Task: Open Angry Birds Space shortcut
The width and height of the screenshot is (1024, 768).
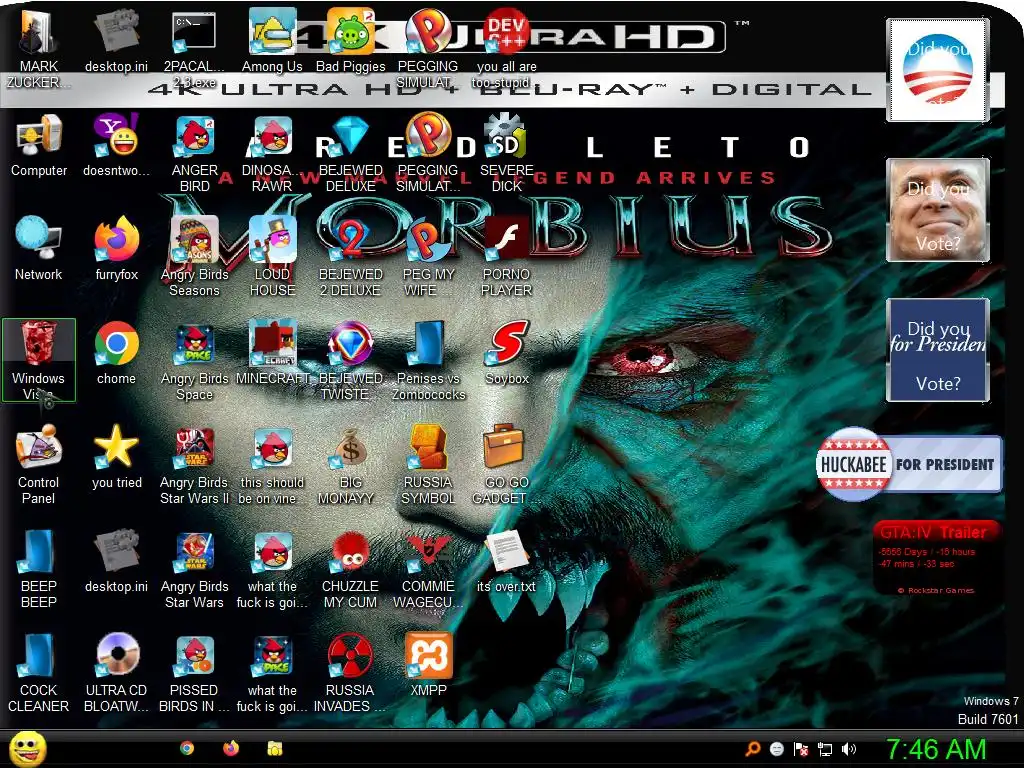Action: point(194,360)
